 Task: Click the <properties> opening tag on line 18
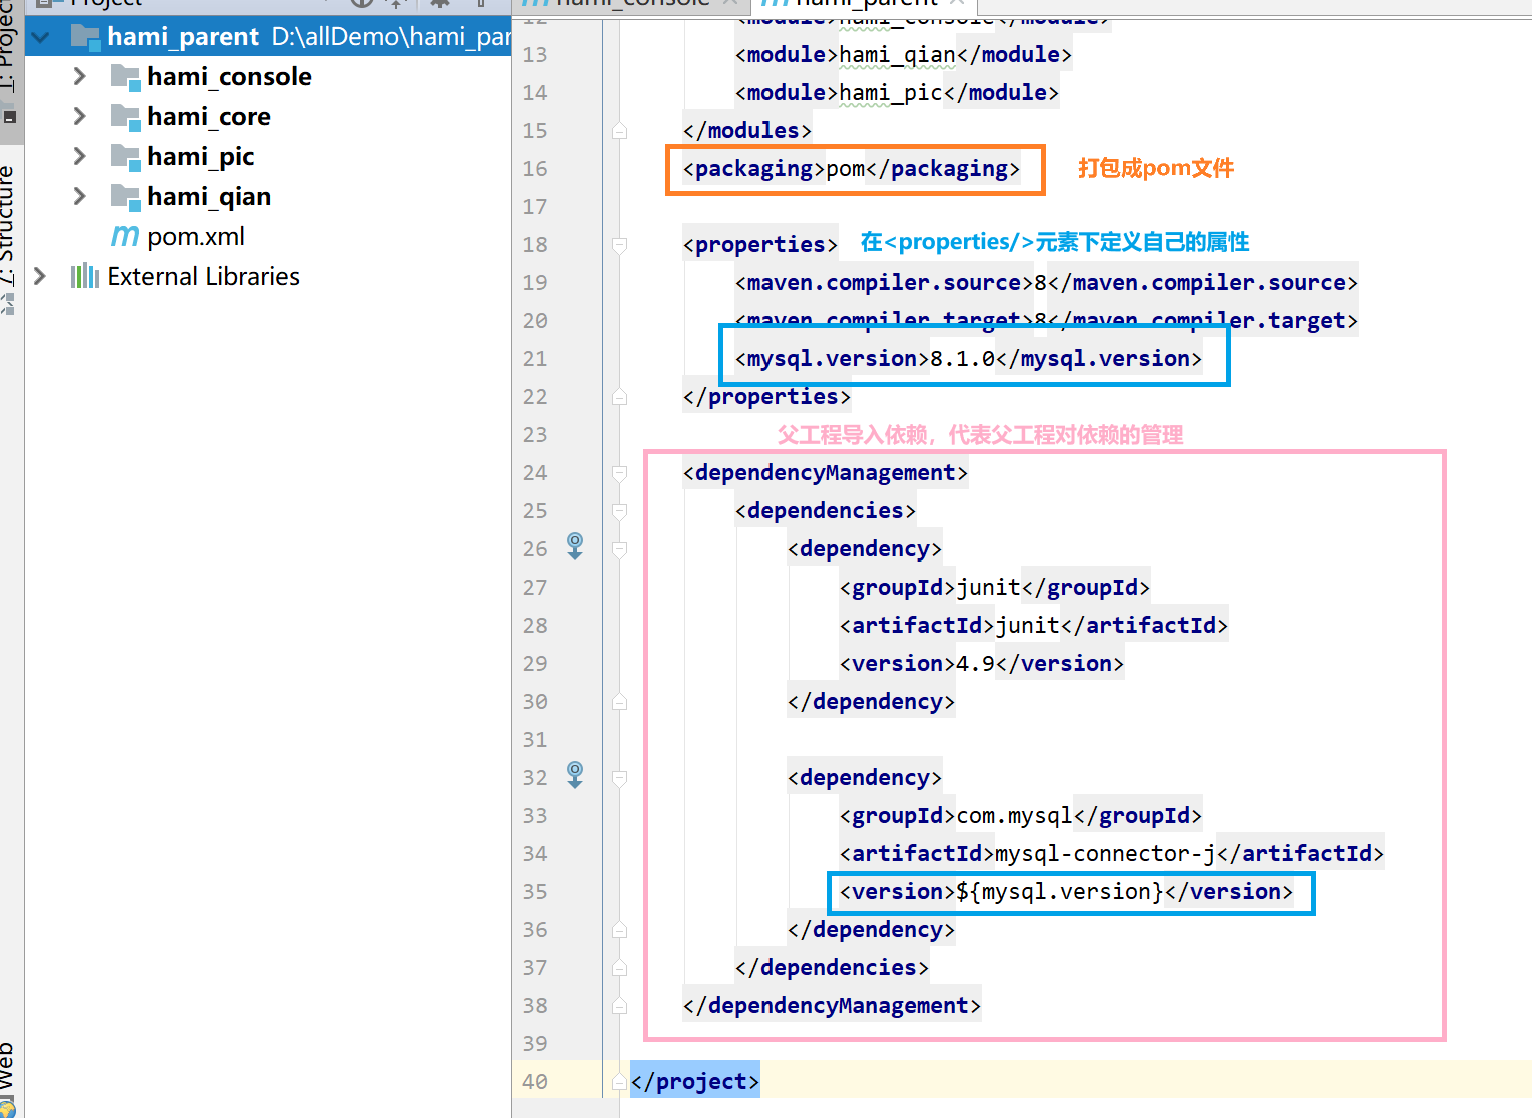[760, 245]
